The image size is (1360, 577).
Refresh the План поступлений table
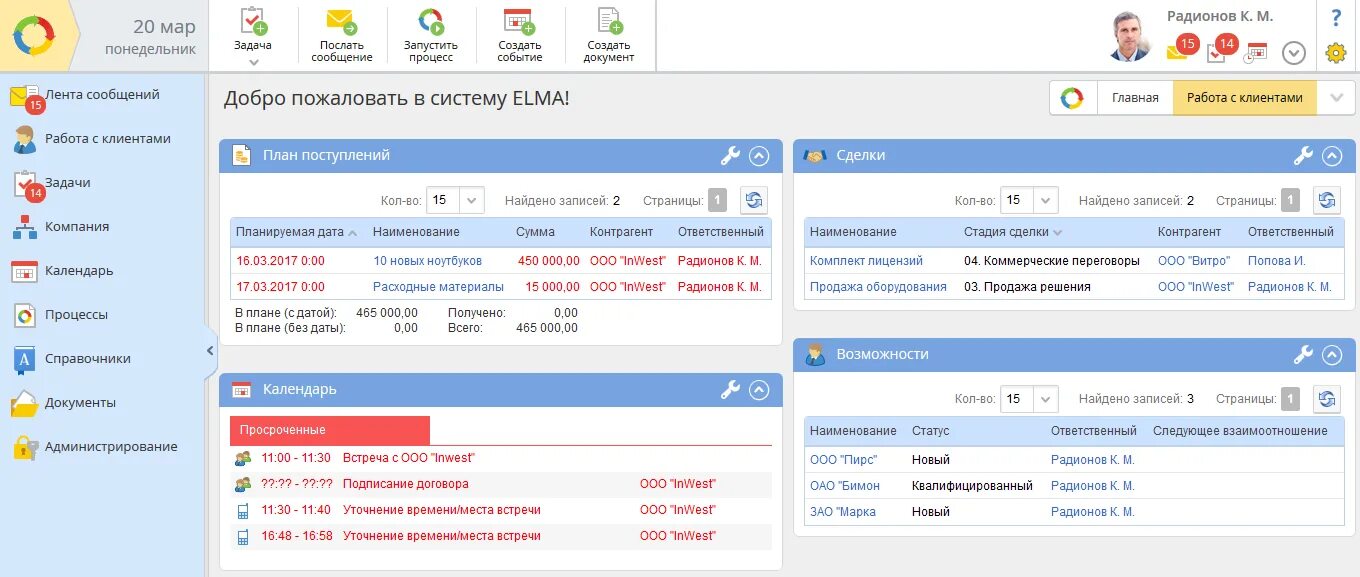coord(754,200)
